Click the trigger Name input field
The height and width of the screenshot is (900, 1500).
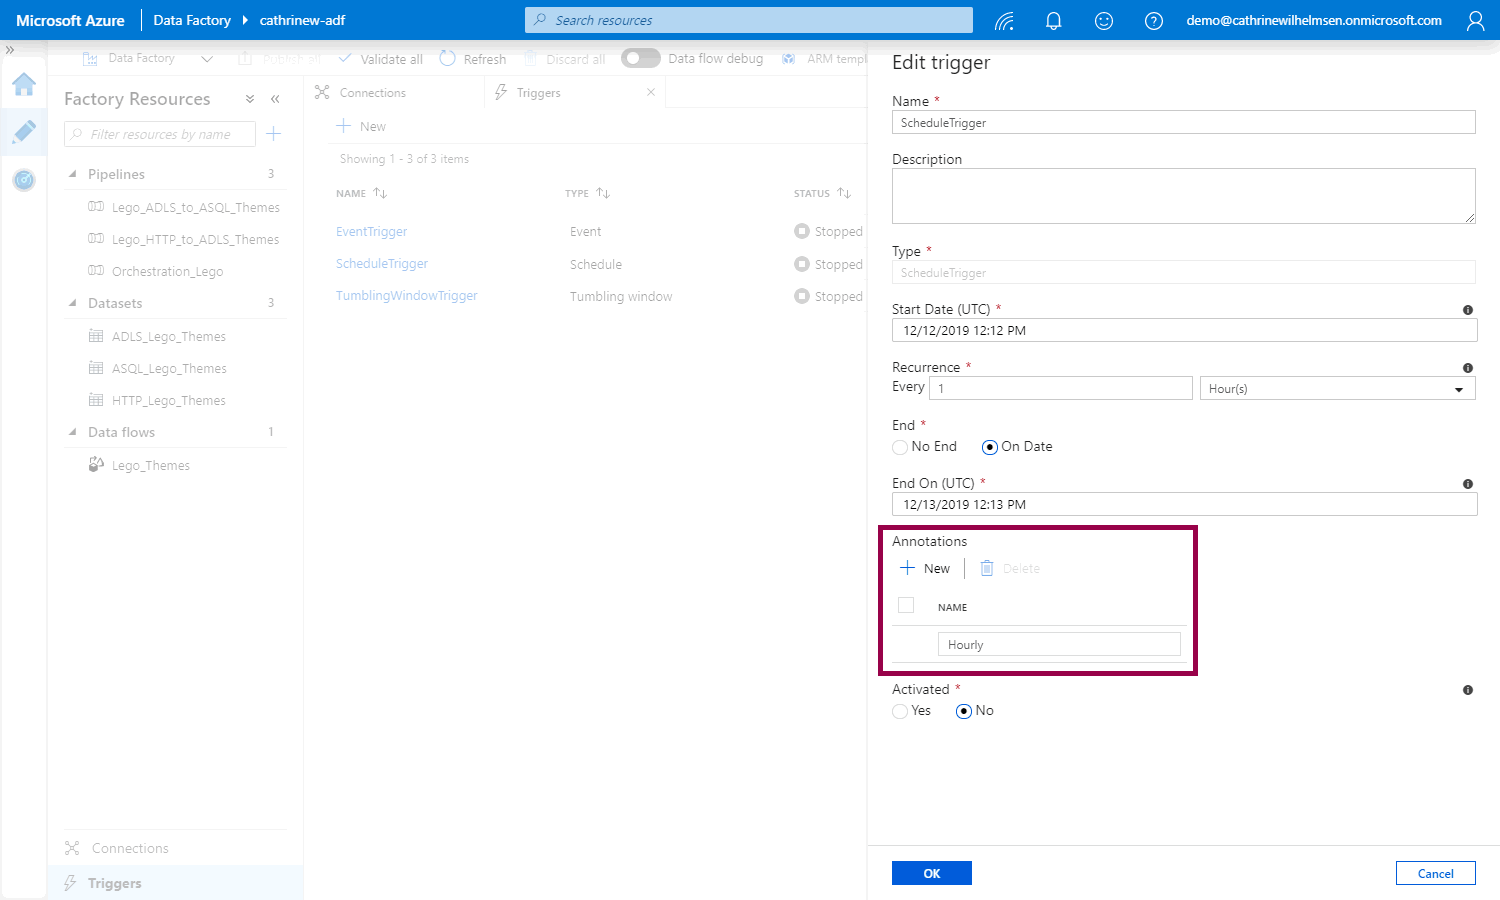point(1183,123)
